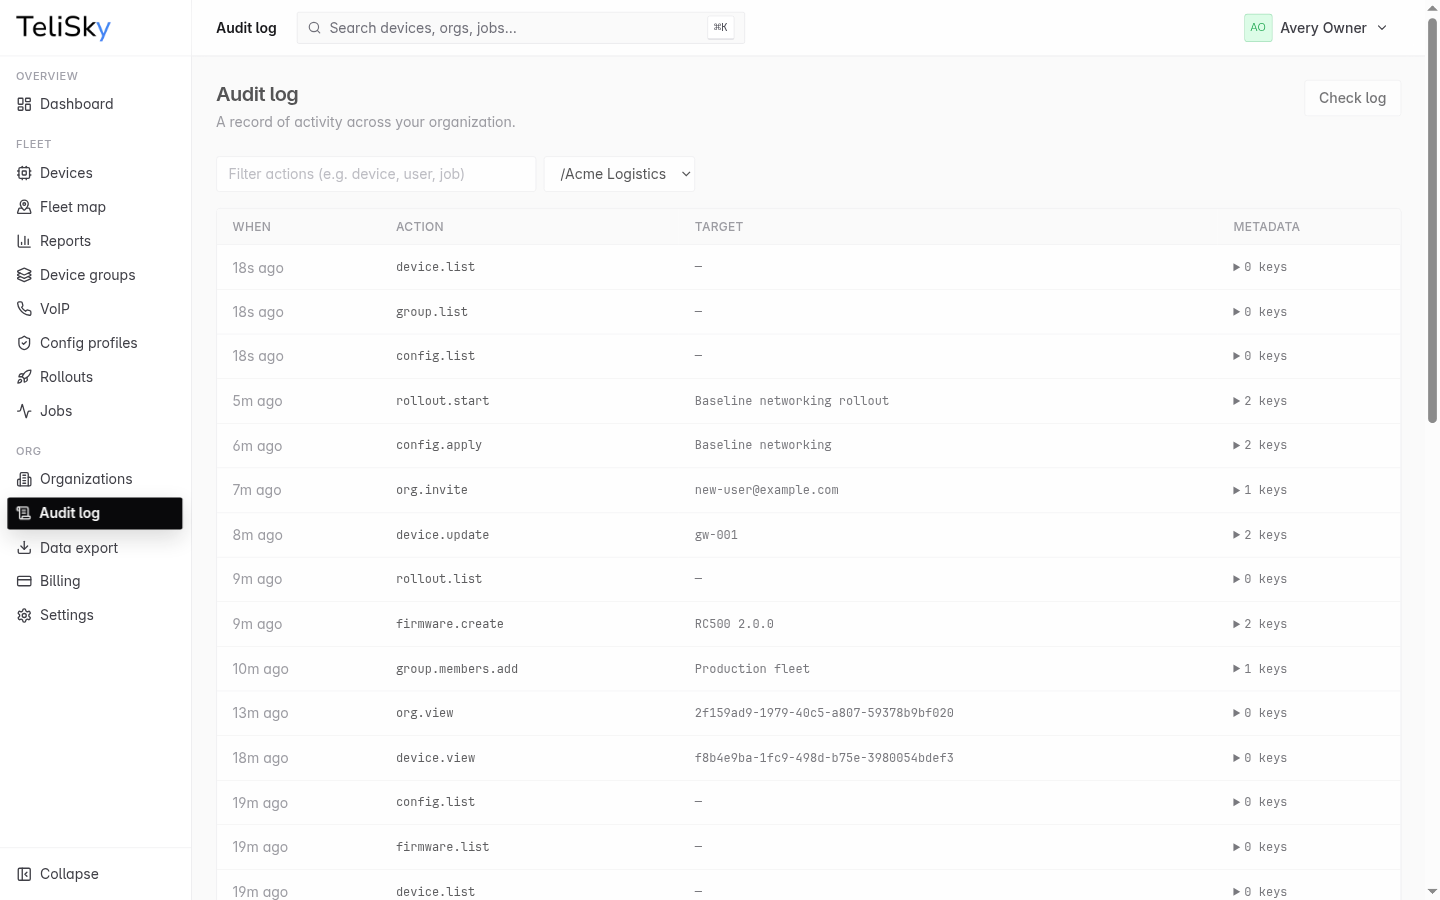Click the Billing credit card icon
The height and width of the screenshot is (900, 1440).
[x=24, y=581]
